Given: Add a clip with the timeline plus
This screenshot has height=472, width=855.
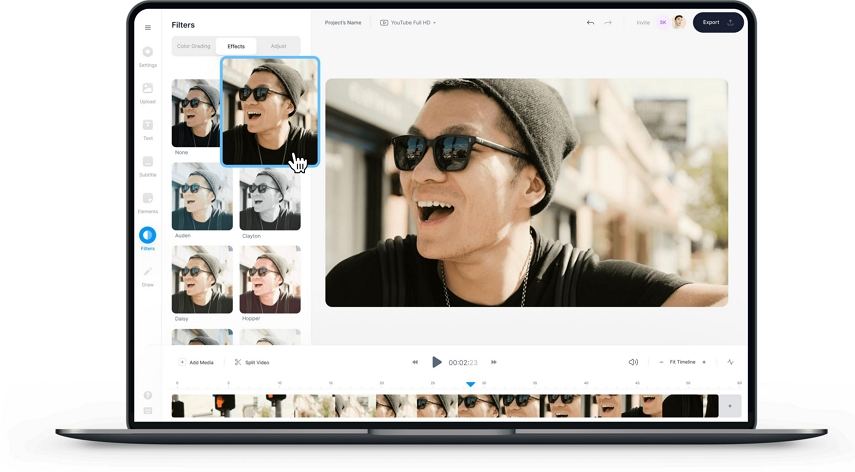Looking at the screenshot, I should (730, 406).
